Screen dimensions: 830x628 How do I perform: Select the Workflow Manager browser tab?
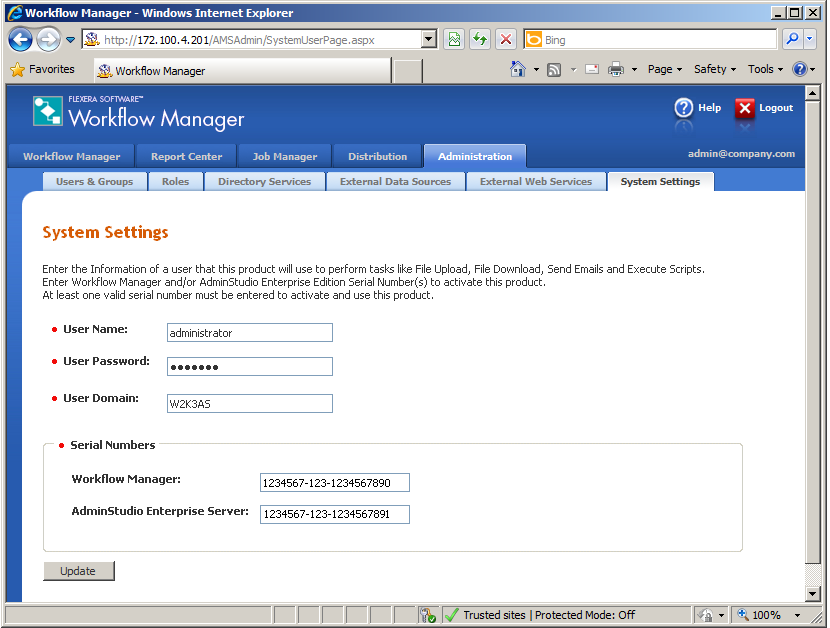tap(243, 70)
